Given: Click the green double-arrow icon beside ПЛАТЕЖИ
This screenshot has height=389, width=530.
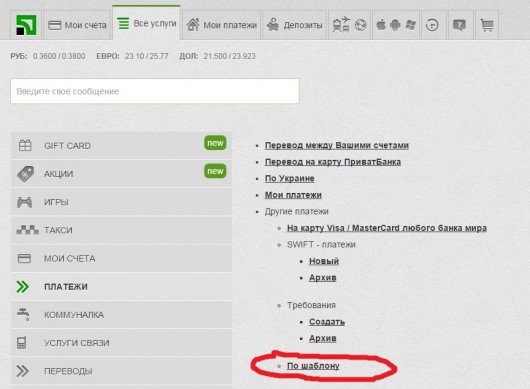Looking at the screenshot, I should [x=23, y=287].
